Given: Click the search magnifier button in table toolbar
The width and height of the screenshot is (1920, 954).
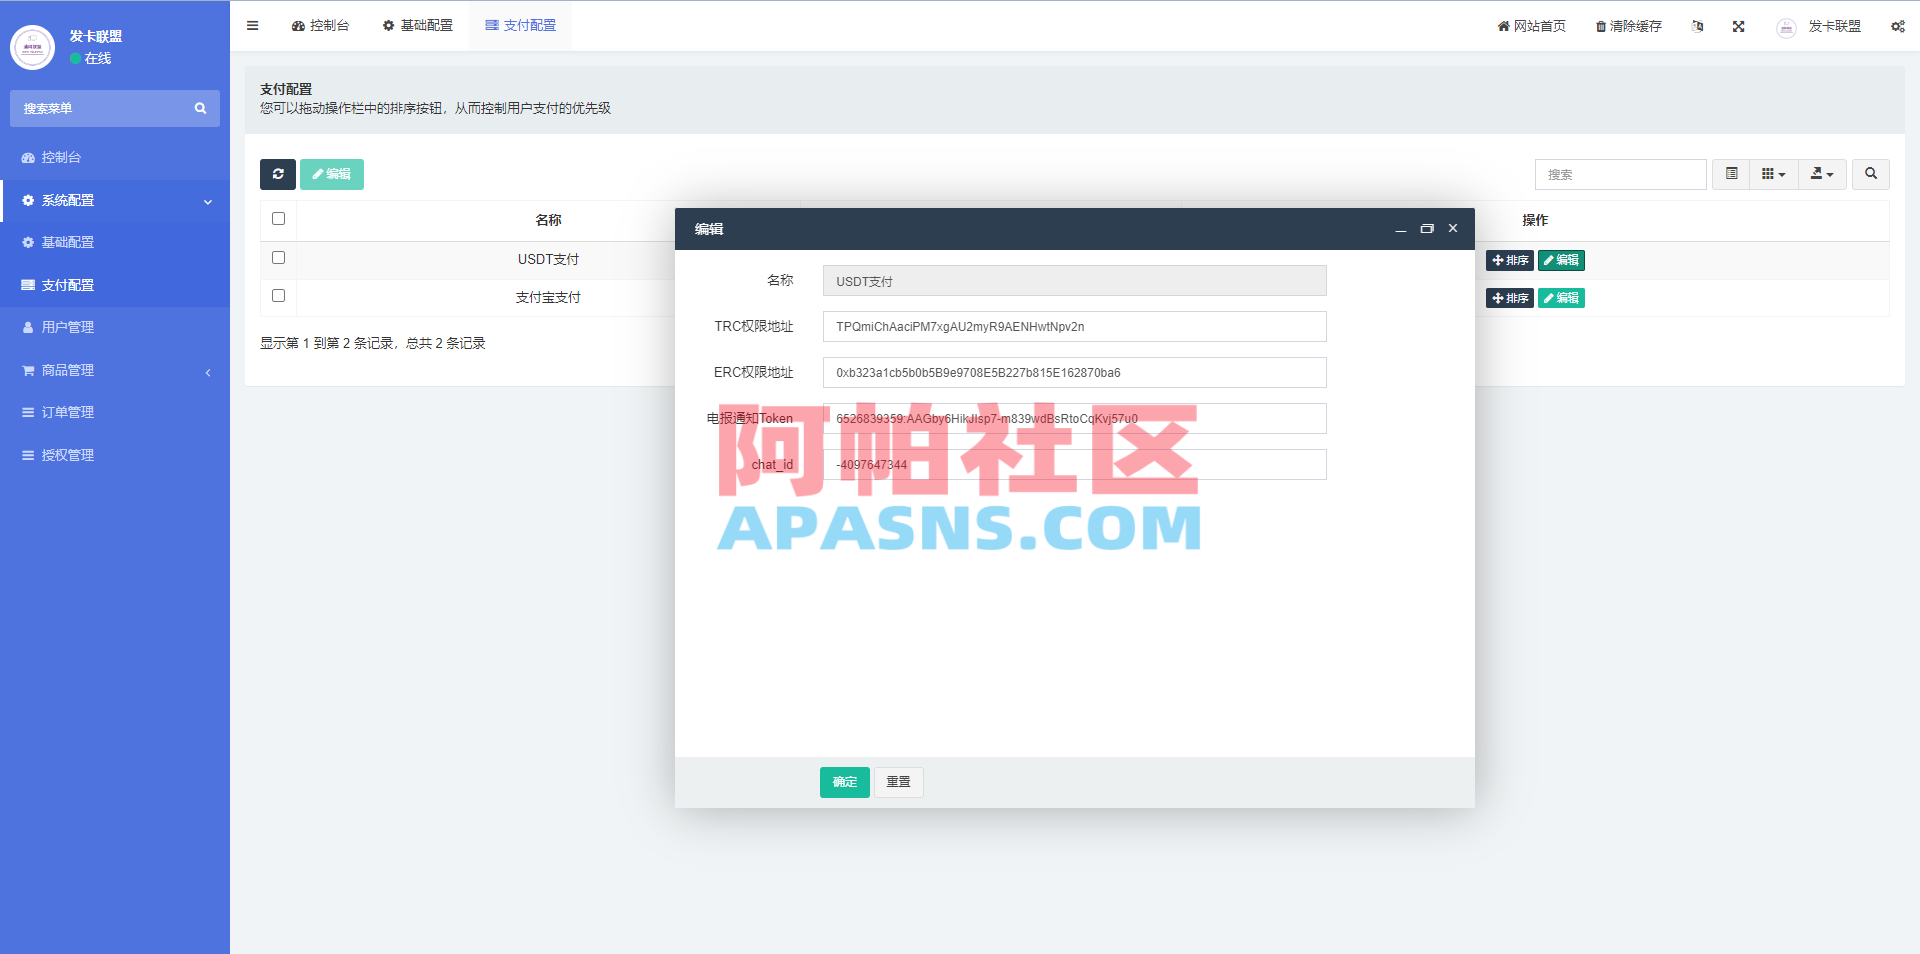Looking at the screenshot, I should coord(1870,174).
